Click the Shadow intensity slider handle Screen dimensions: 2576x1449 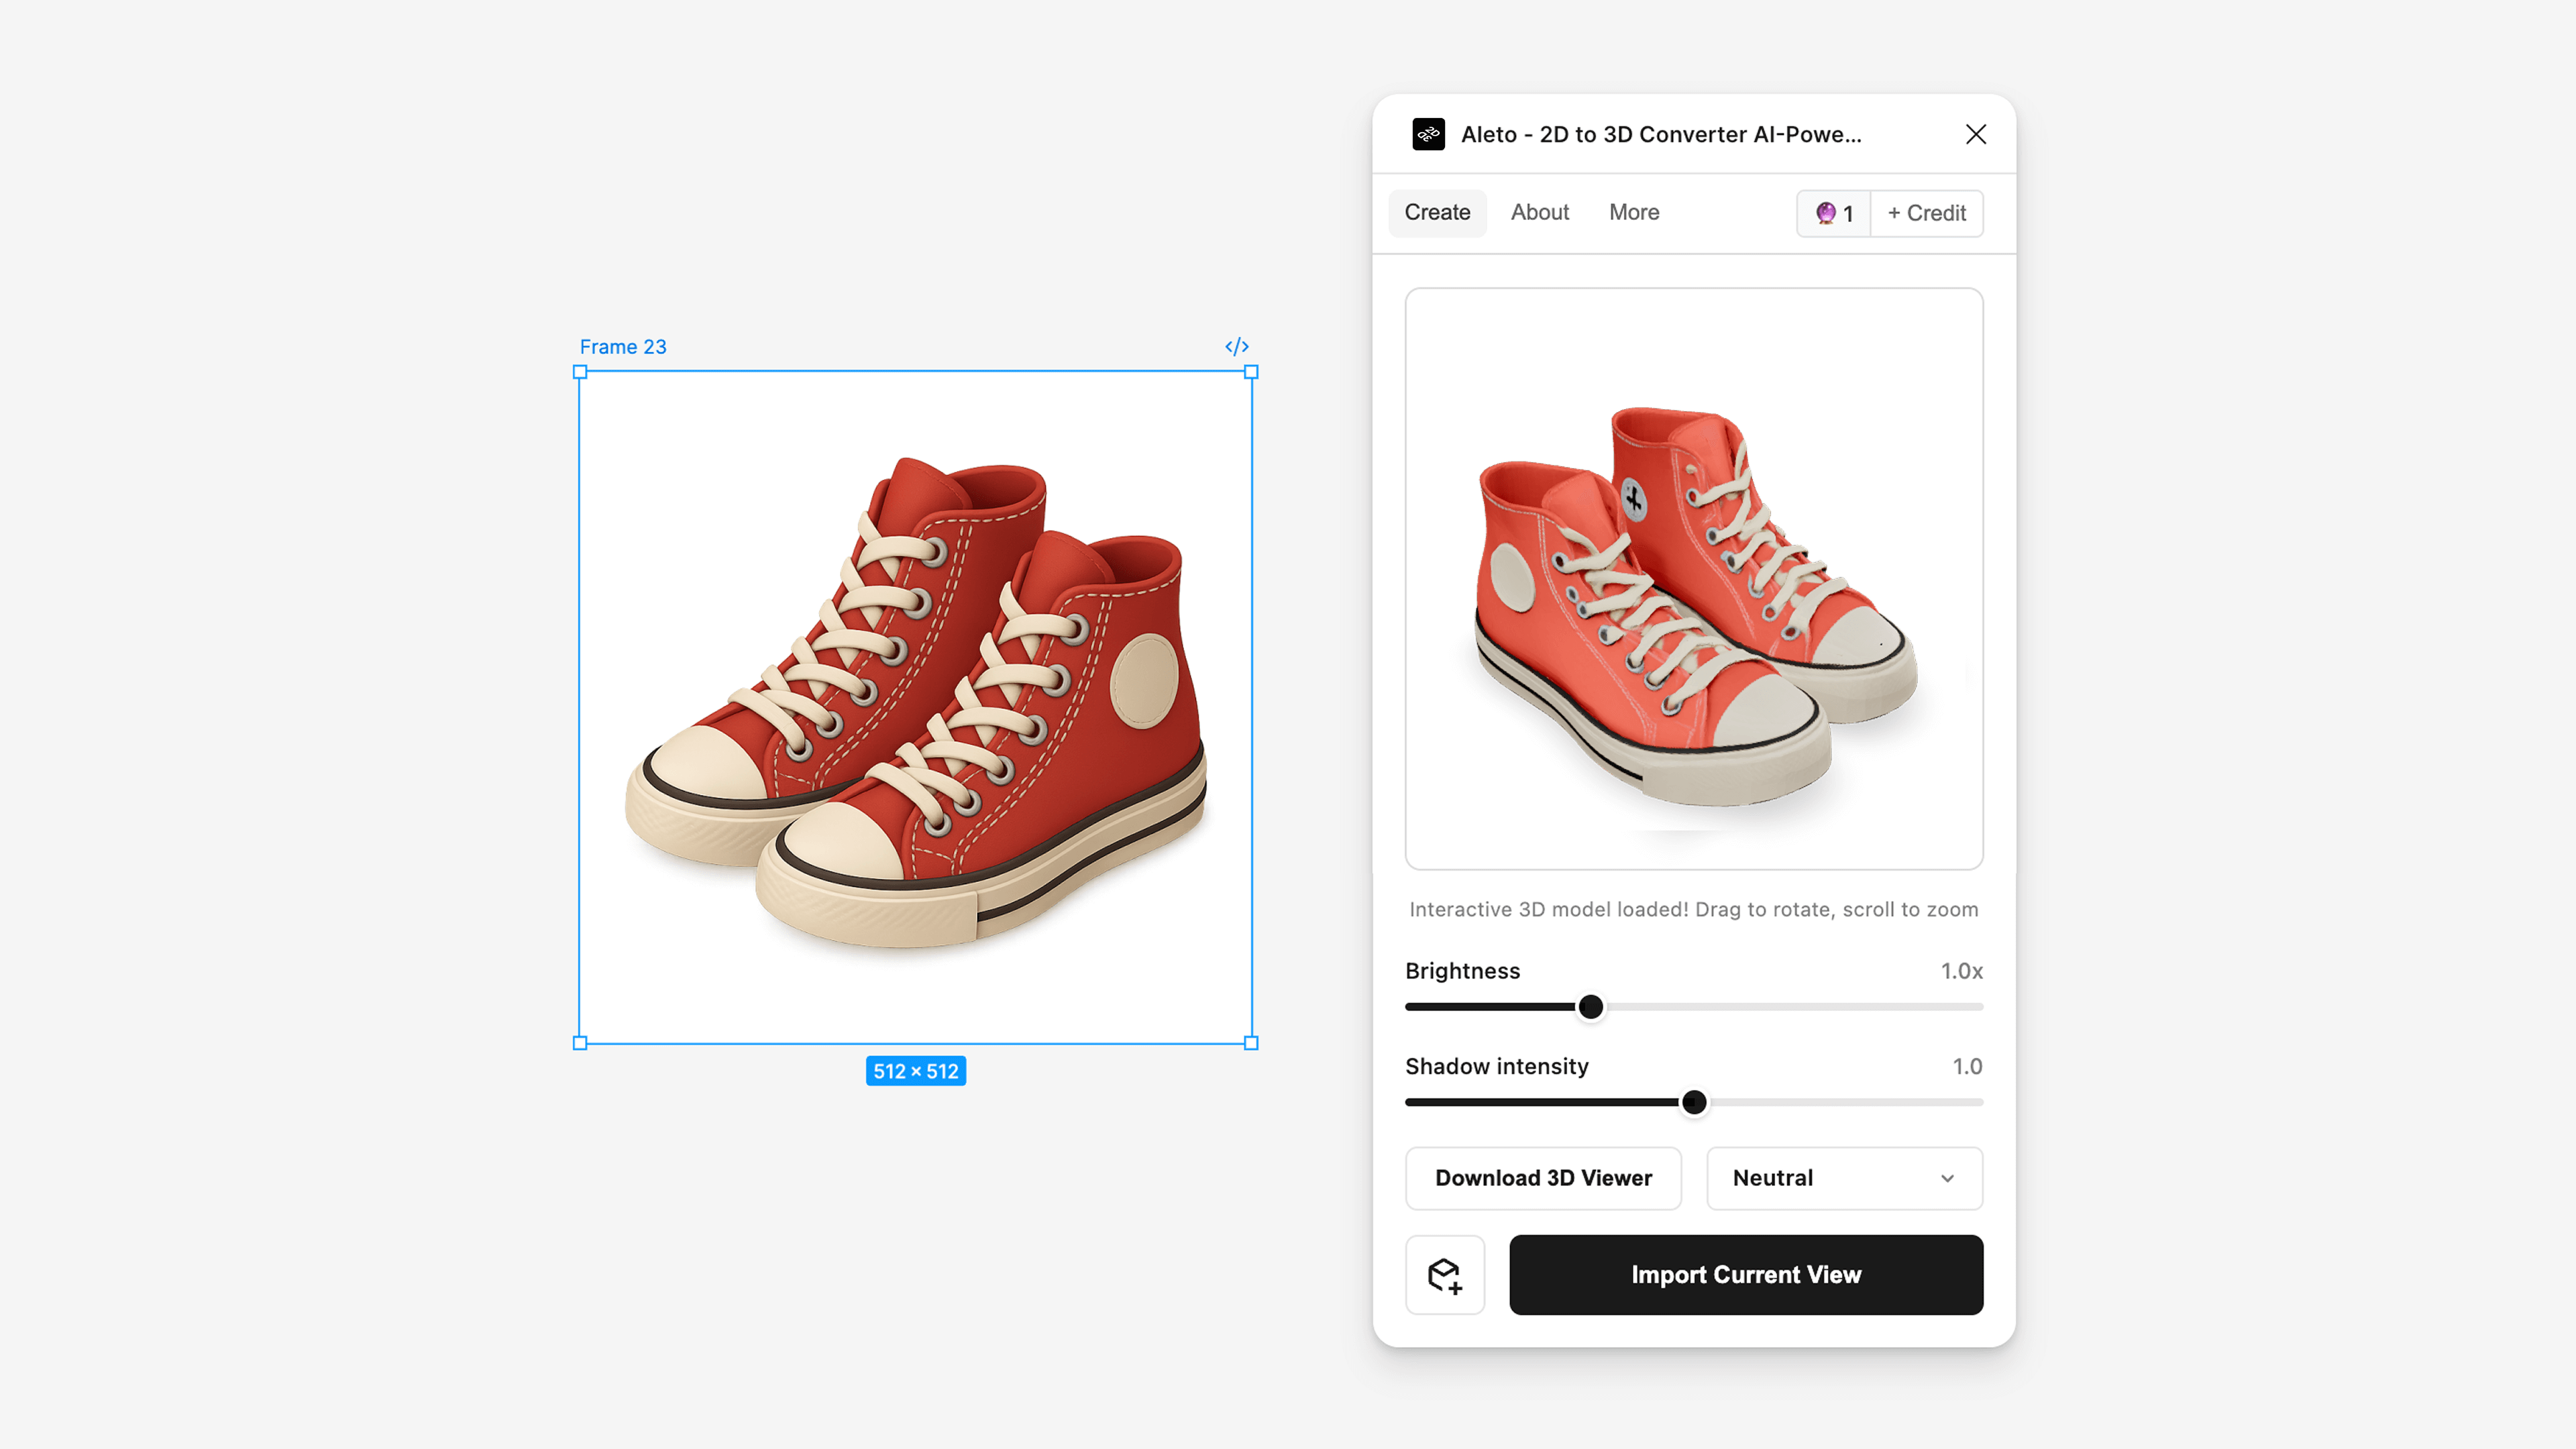[x=1694, y=1101]
